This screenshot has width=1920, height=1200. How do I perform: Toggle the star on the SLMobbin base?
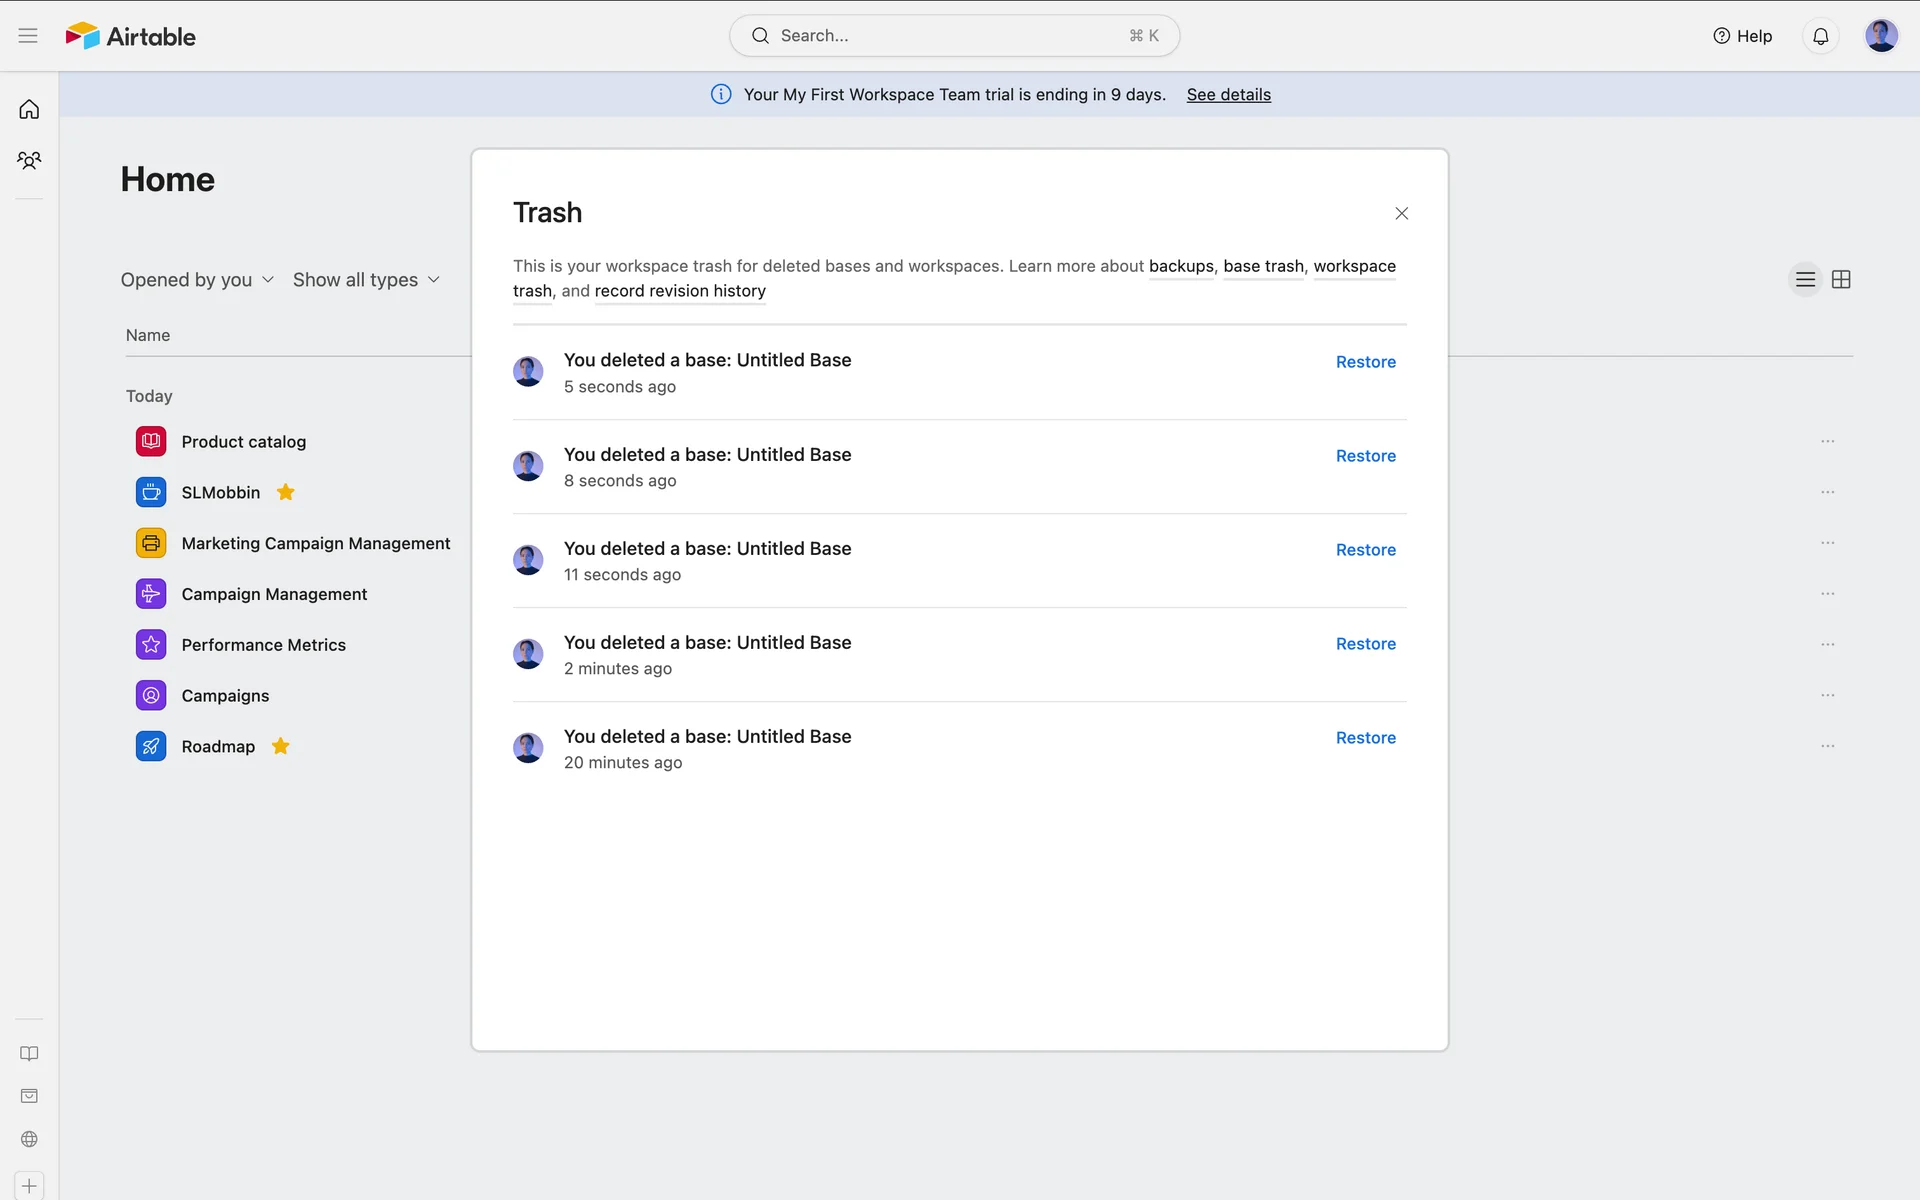(x=285, y=492)
